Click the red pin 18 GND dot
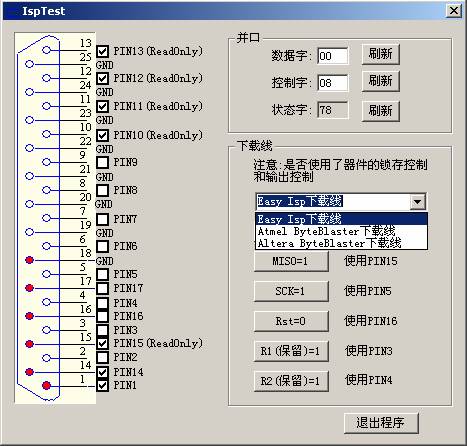 tap(29, 260)
